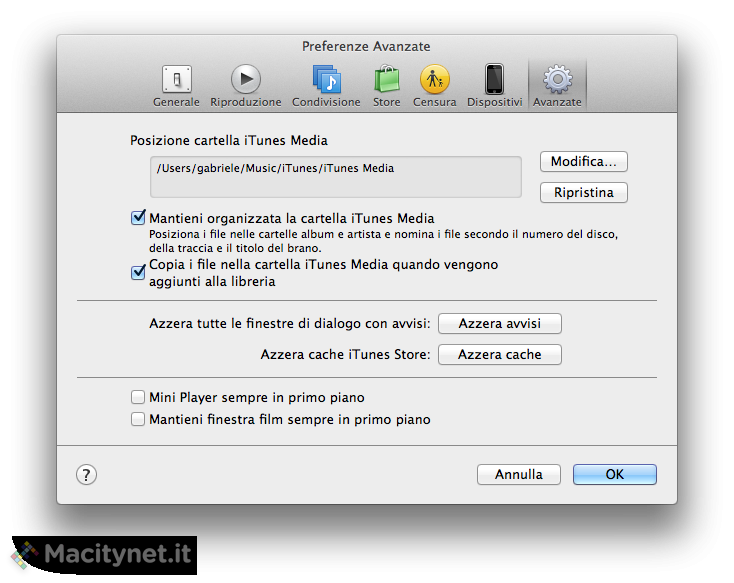Click the Ripristina button
The image size is (734, 583).
584,192
